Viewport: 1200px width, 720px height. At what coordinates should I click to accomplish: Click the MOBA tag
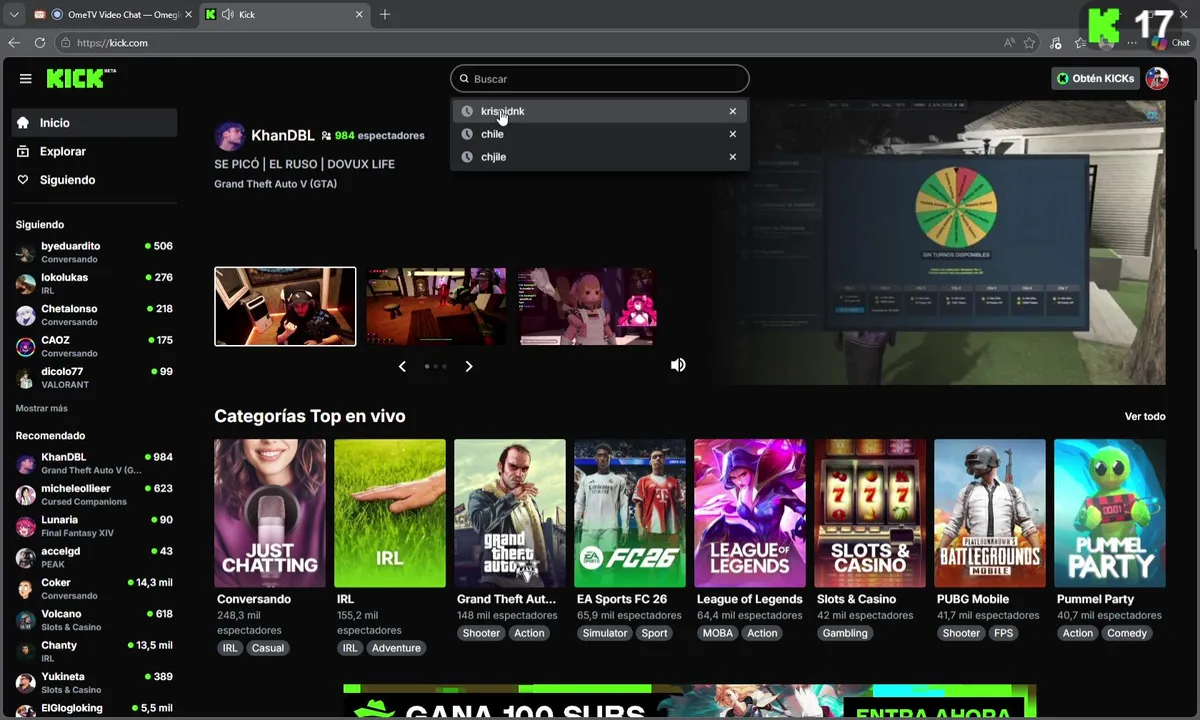pos(717,633)
